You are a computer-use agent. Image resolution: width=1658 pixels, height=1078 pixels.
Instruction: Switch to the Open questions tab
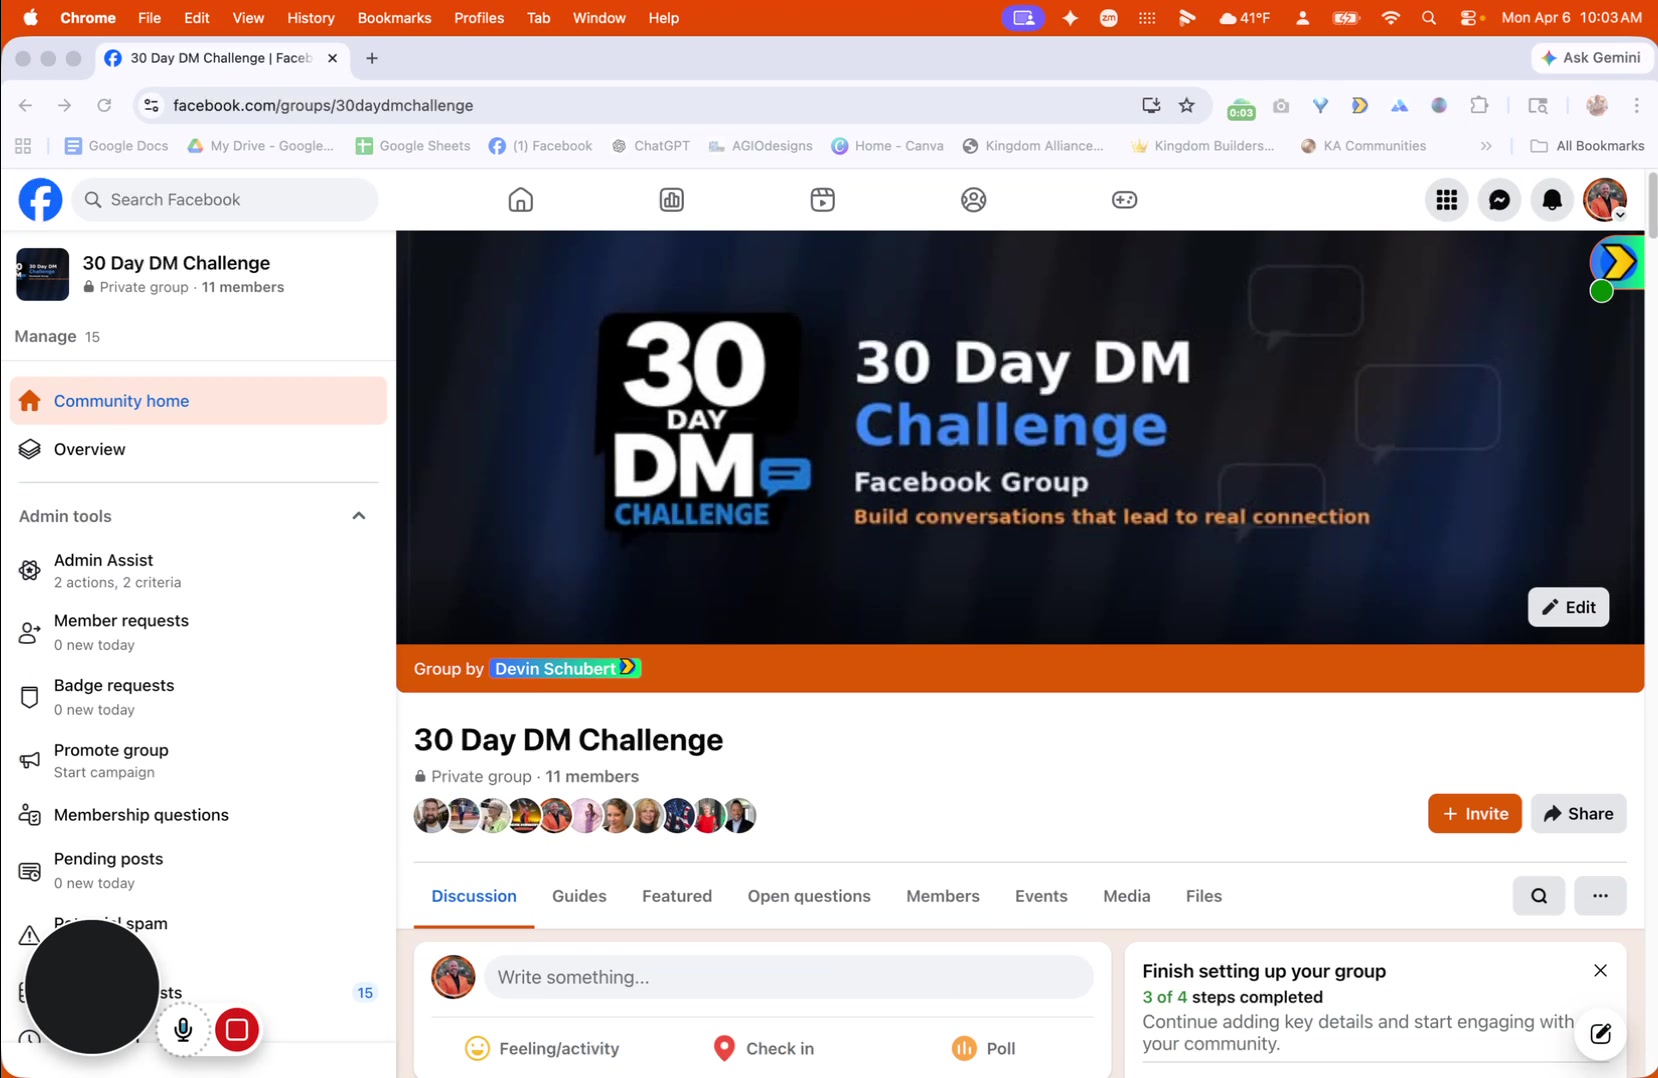click(809, 896)
